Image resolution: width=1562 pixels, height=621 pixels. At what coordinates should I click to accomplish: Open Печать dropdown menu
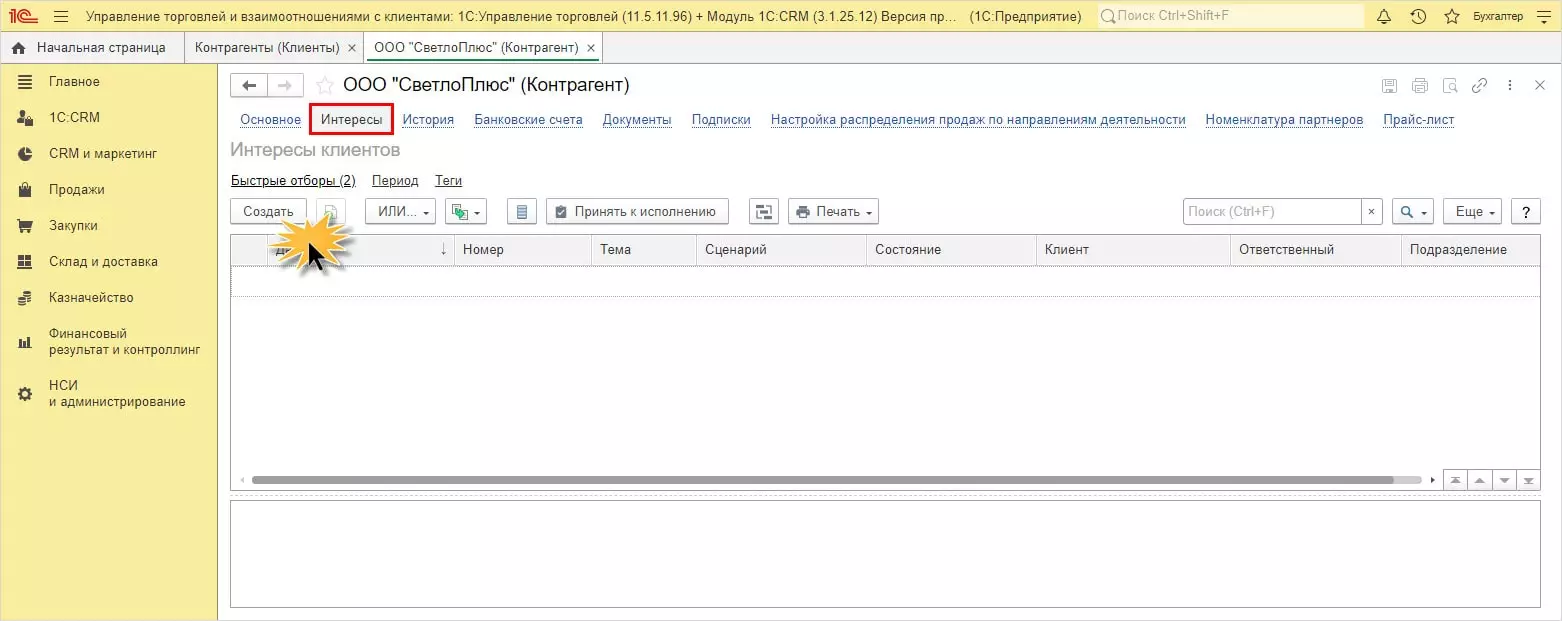click(833, 211)
